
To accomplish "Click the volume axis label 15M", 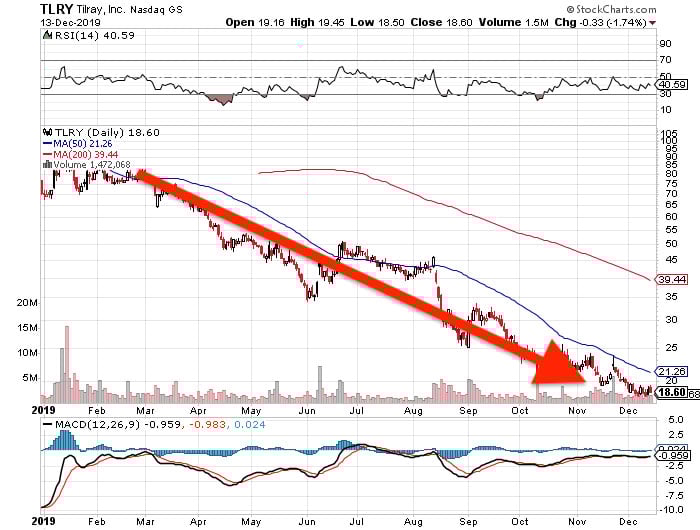I will tap(27, 328).
